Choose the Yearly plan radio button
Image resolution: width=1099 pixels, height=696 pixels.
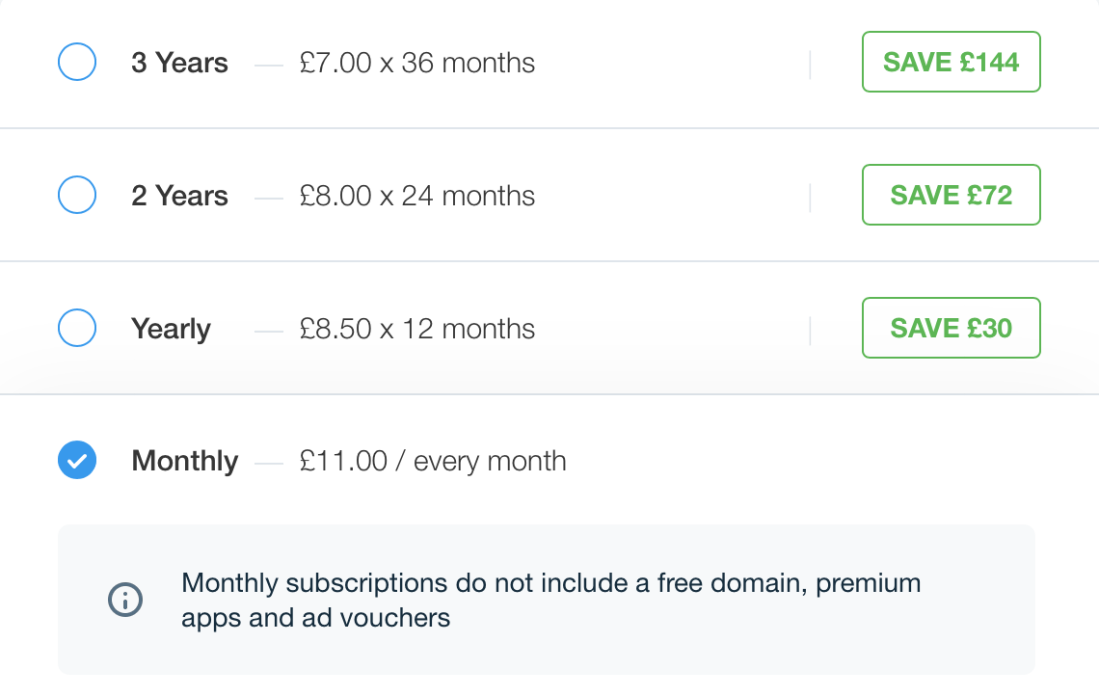click(77, 328)
